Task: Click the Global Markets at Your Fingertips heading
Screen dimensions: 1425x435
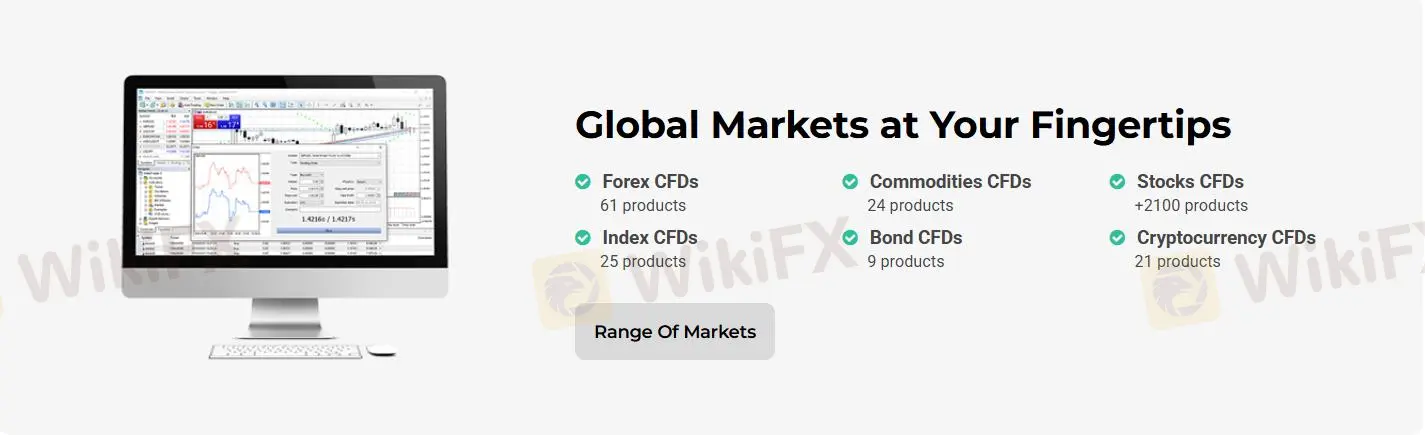Action: pos(903,126)
